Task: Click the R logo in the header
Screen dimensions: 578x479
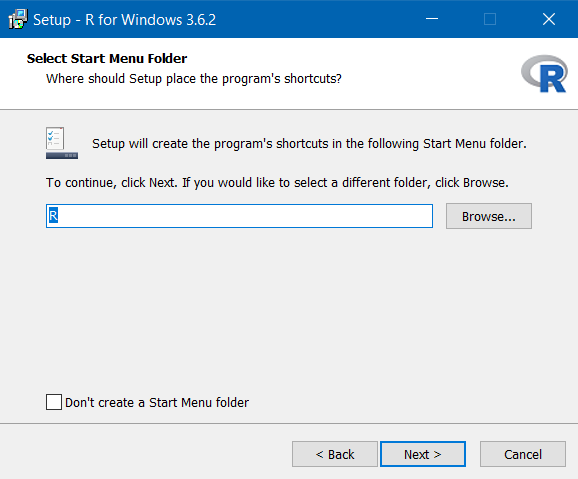Action: pyautogui.click(x=544, y=73)
